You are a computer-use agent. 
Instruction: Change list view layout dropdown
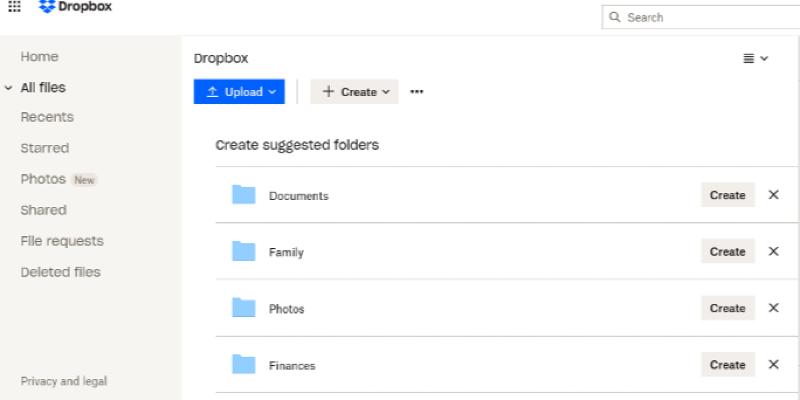pos(755,59)
